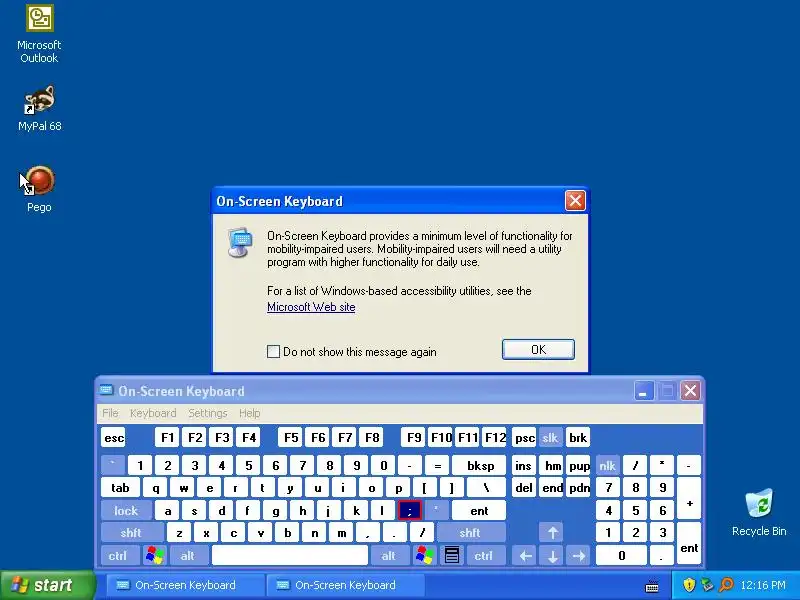
Task: Click the left arrow key
Action: (526, 555)
